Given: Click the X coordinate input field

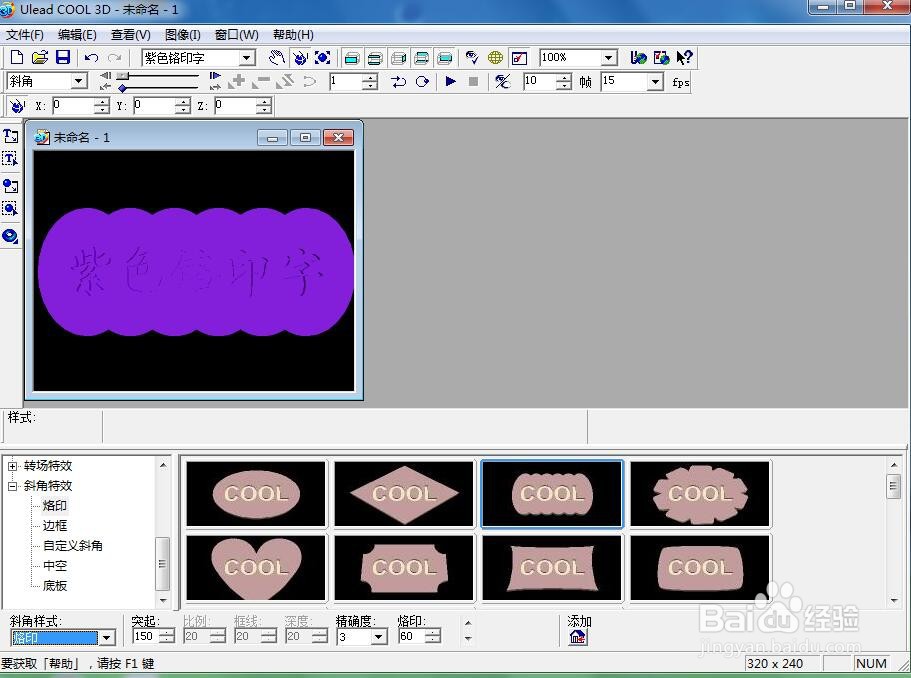Looking at the screenshot, I should [x=73, y=105].
